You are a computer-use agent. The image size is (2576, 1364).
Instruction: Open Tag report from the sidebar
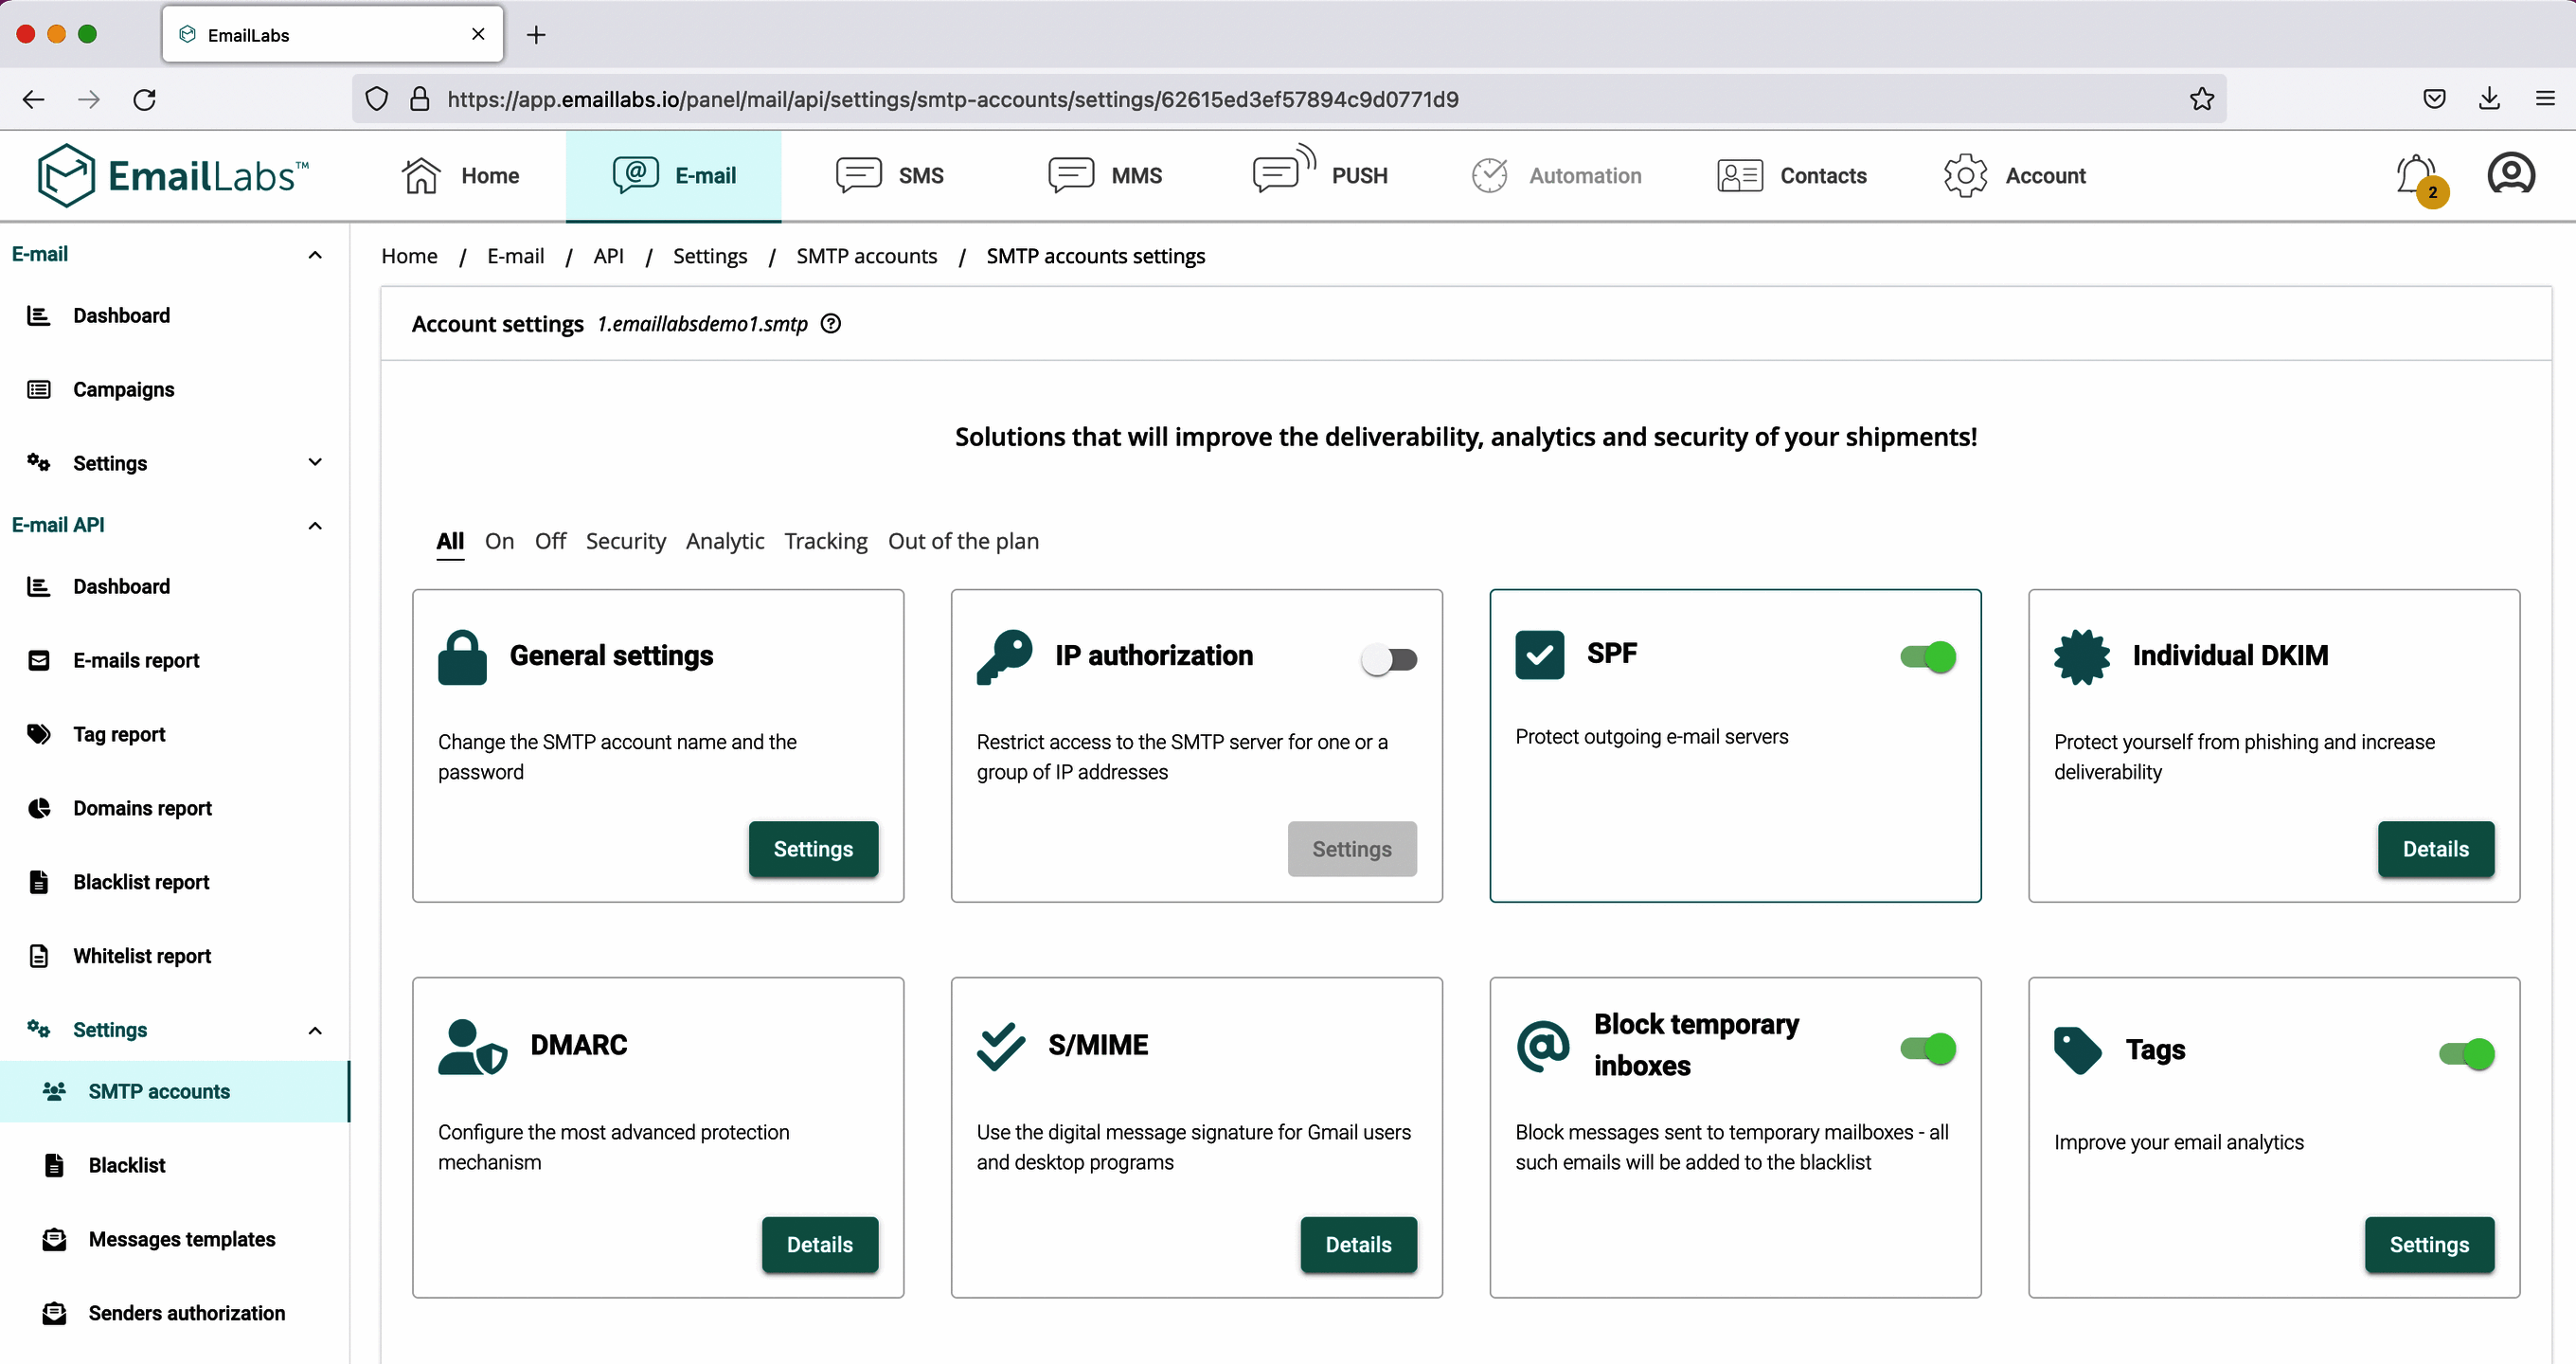pyautogui.click(x=119, y=733)
